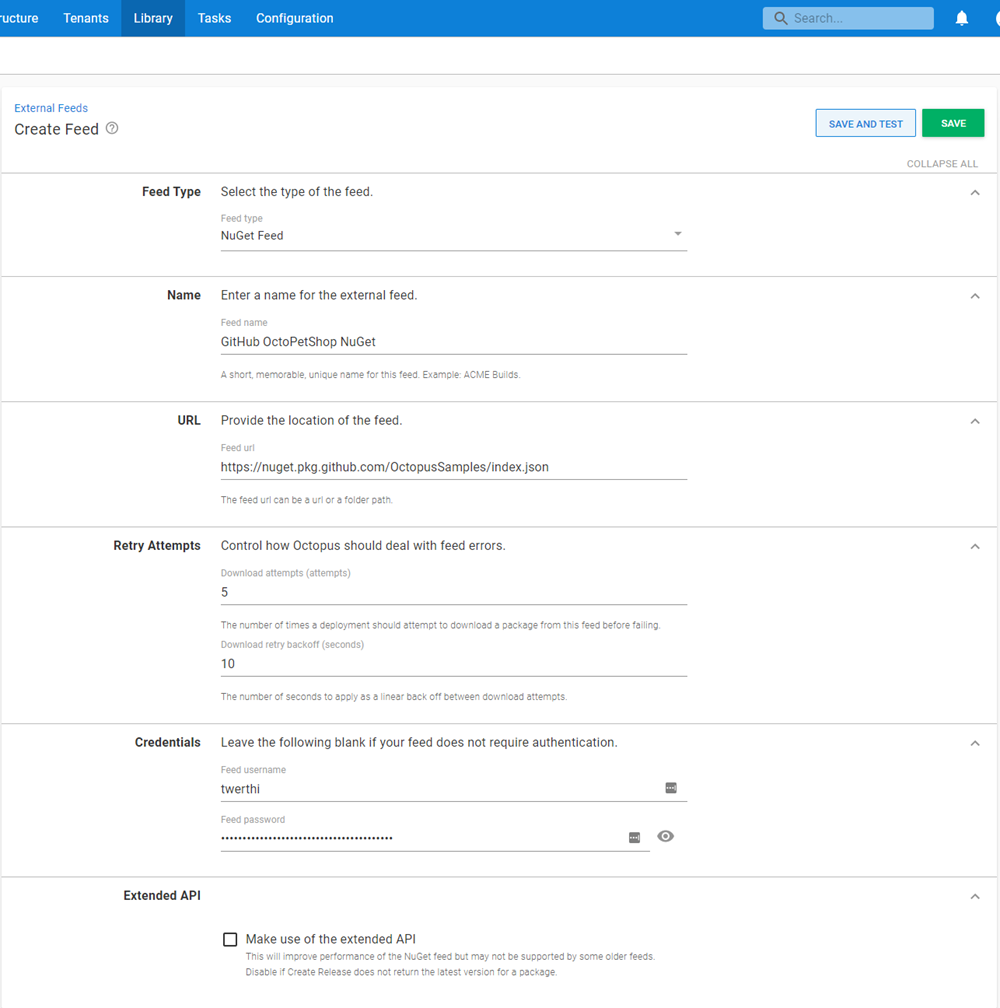Open the Configuration tab

294,18
